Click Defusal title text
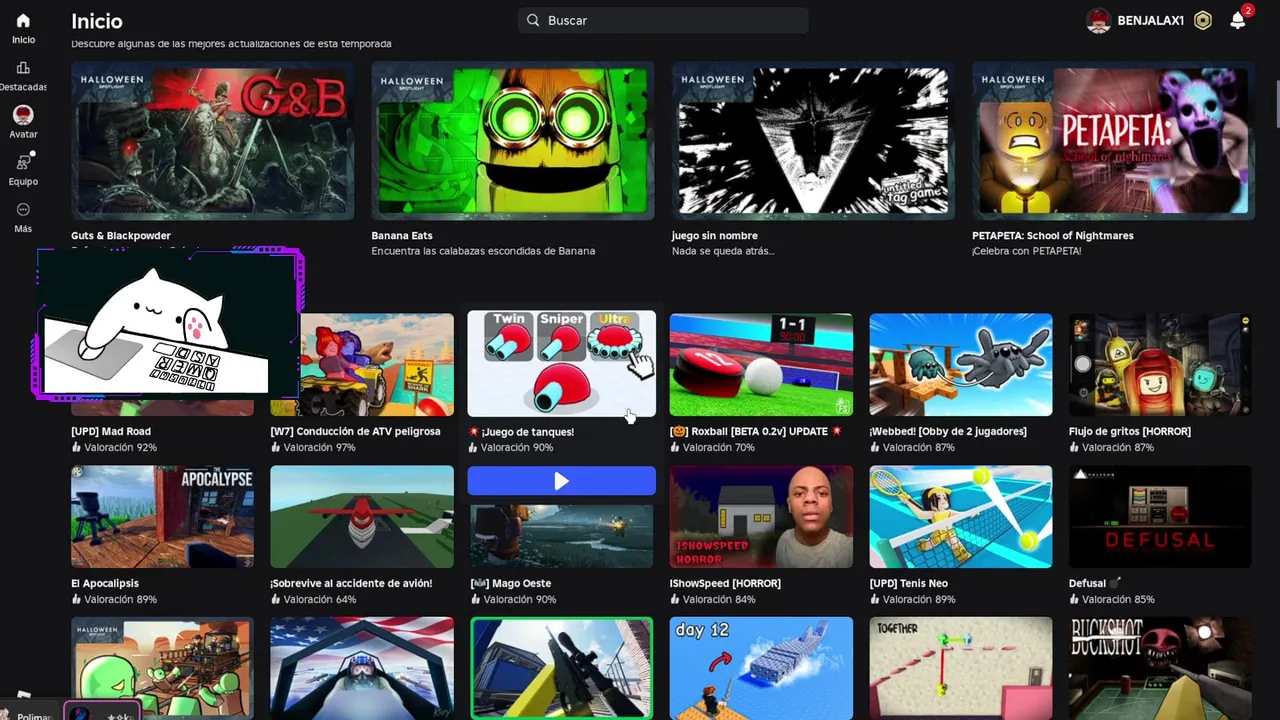 1087,584
